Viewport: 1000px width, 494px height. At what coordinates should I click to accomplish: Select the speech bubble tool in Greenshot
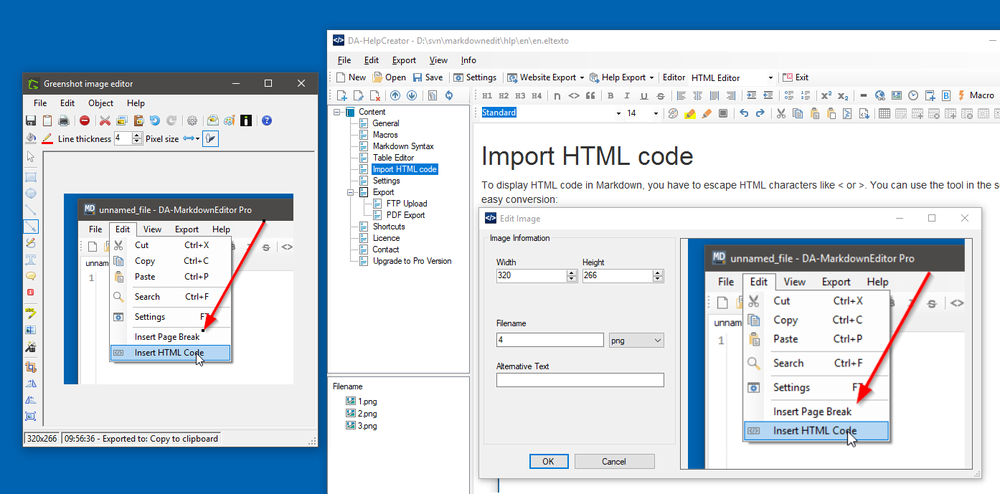click(31, 276)
